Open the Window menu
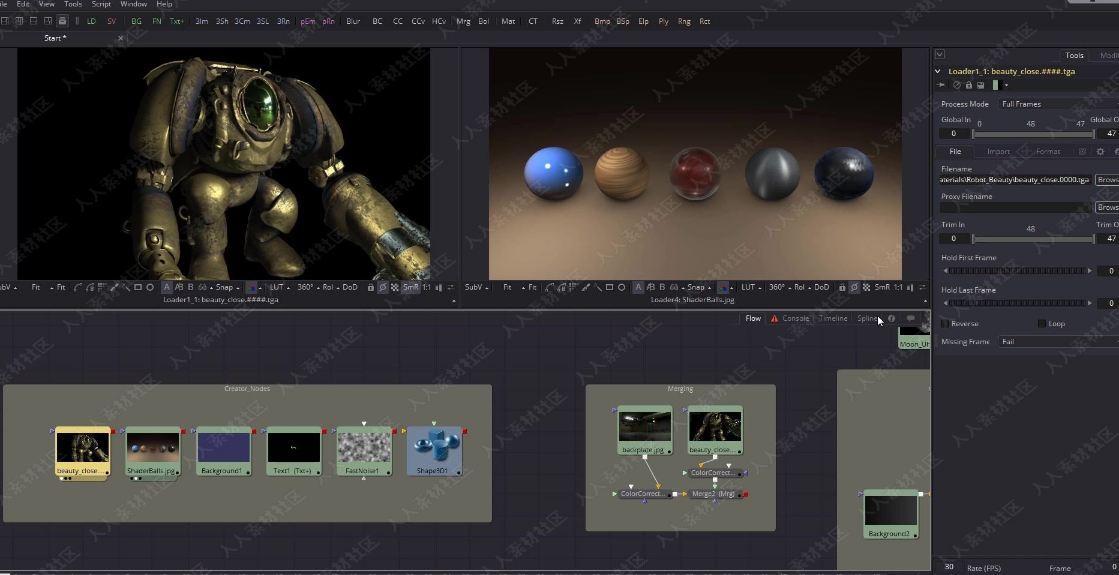This screenshot has width=1119, height=575. pos(133,4)
